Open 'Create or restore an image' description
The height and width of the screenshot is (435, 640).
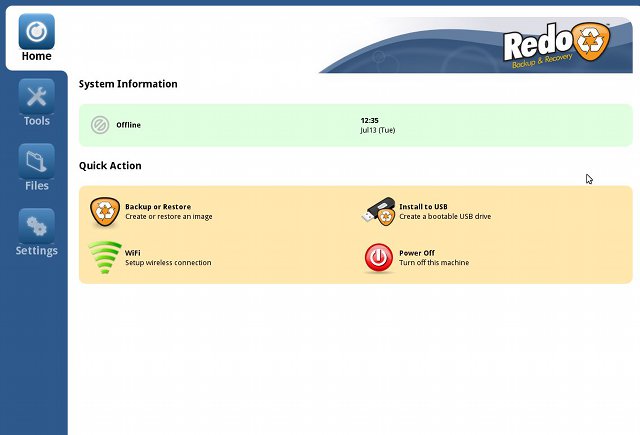click(169, 216)
